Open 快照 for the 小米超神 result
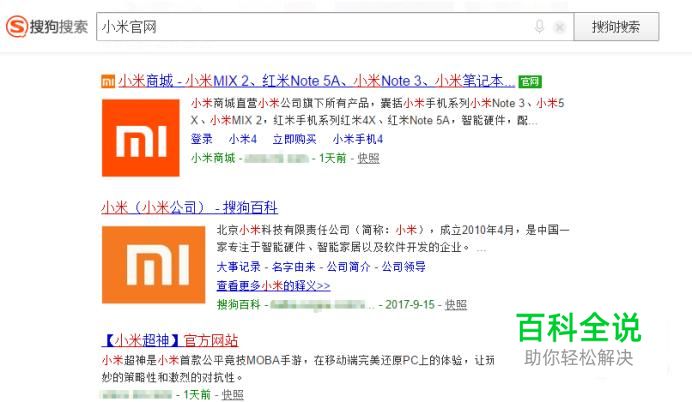This screenshot has width=692, height=402. 232,394
